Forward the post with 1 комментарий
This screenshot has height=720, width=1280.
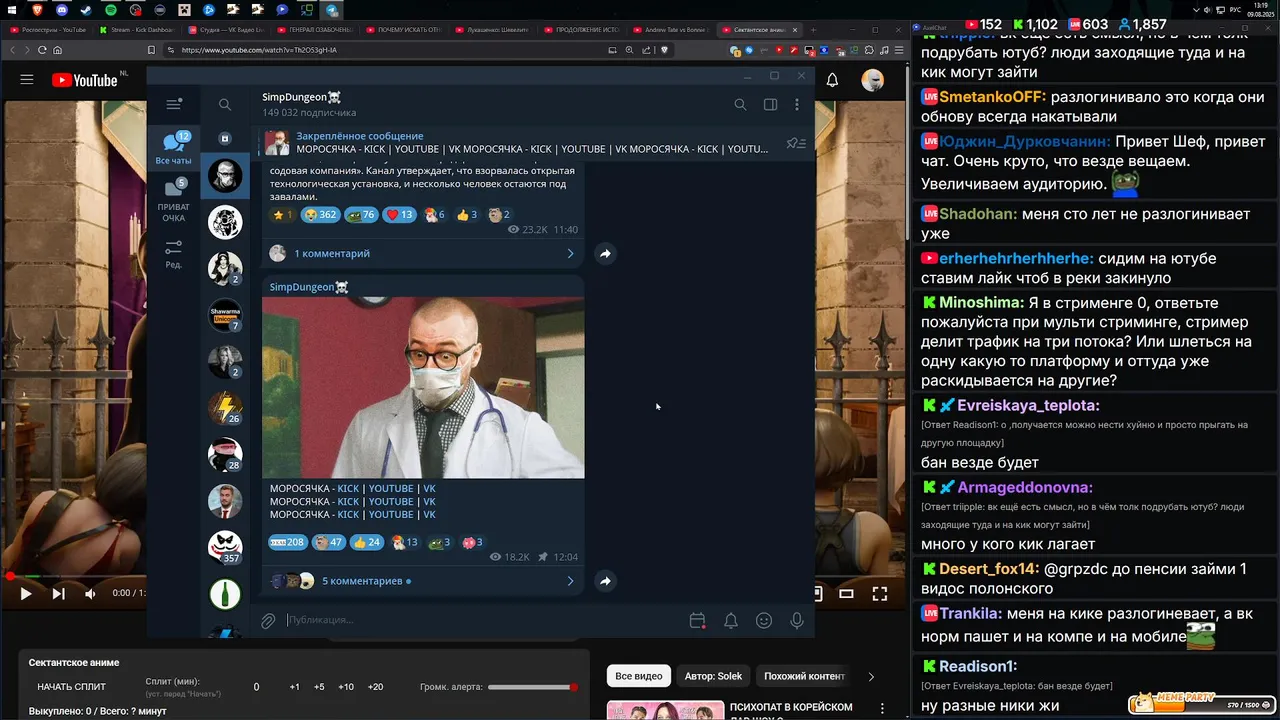[x=605, y=254]
